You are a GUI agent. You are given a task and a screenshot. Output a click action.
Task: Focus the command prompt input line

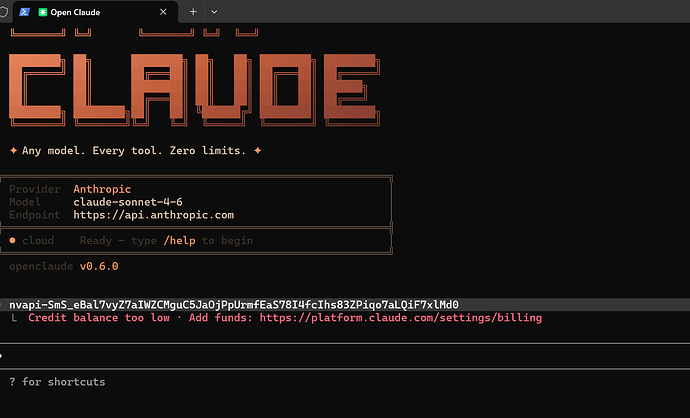click(x=345, y=356)
